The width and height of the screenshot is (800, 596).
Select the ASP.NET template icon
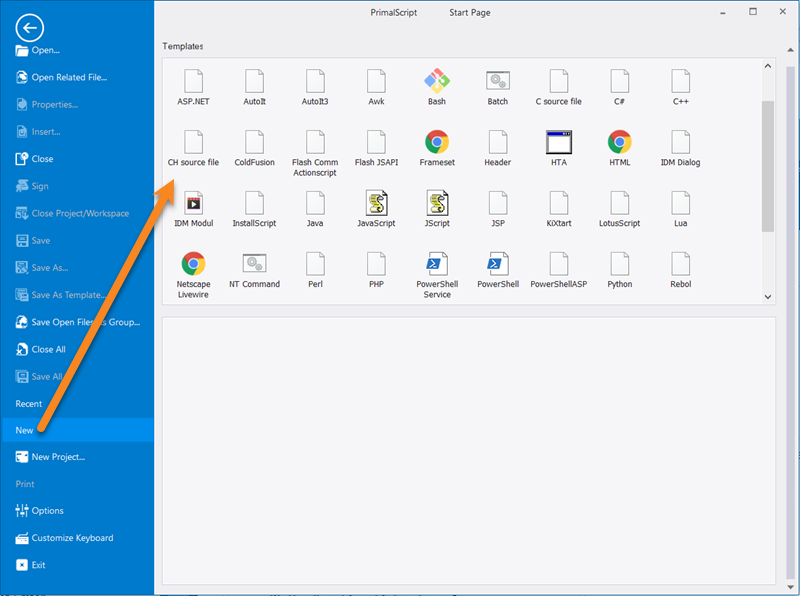point(193,81)
